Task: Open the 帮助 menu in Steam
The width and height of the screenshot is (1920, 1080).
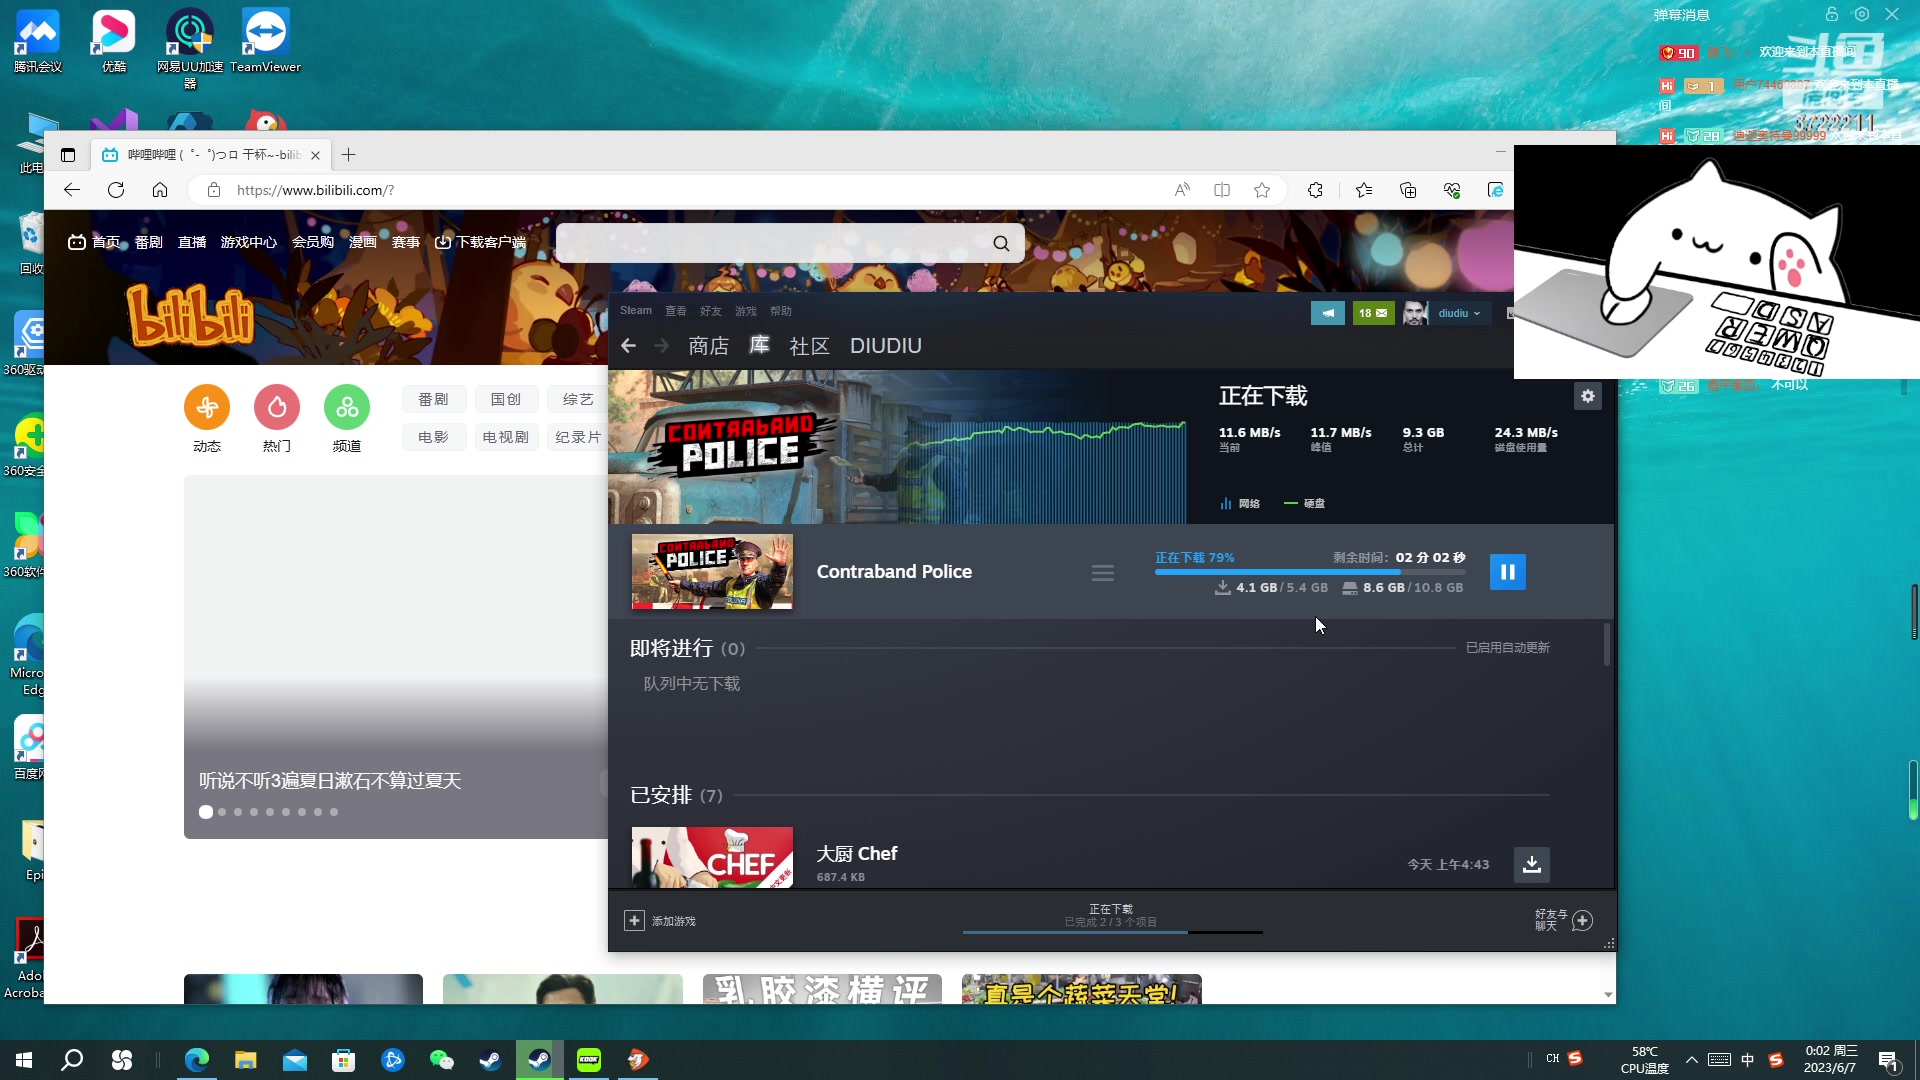Action: (x=781, y=311)
